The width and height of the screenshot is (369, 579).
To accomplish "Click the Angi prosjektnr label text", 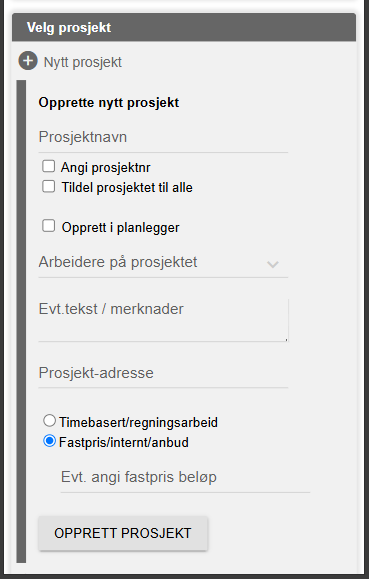I will point(106,168).
